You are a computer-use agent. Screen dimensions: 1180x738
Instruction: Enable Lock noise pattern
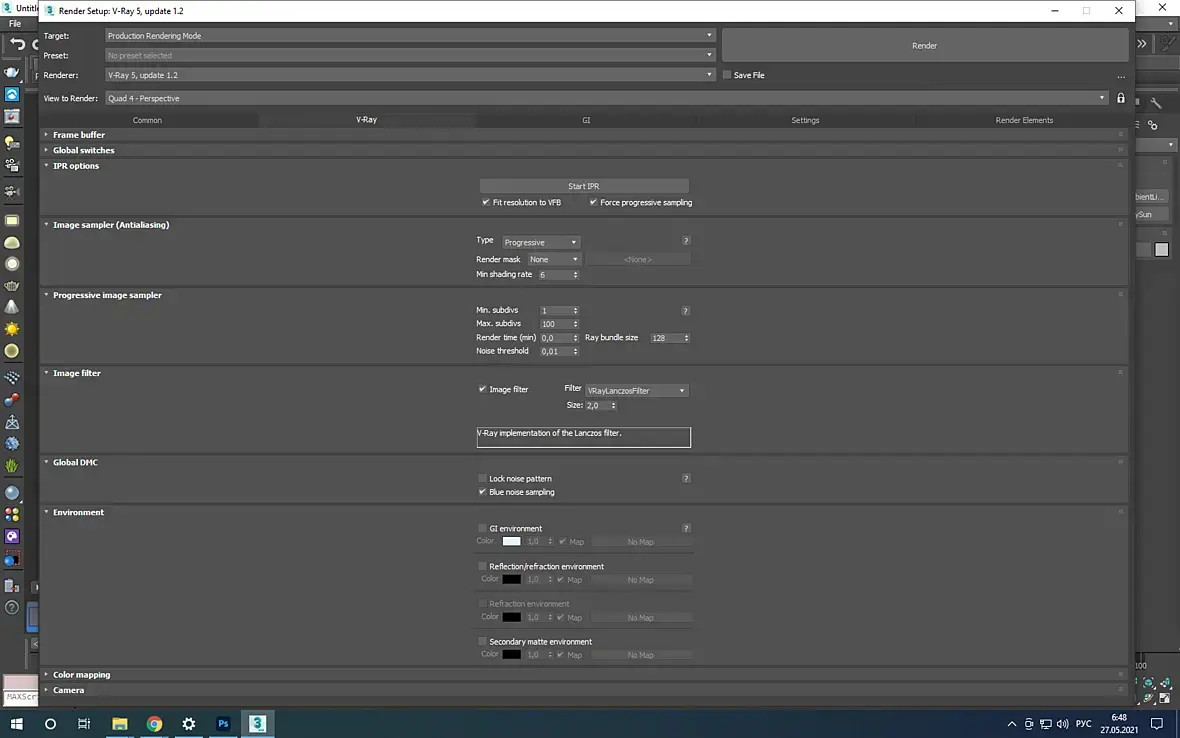click(482, 478)
